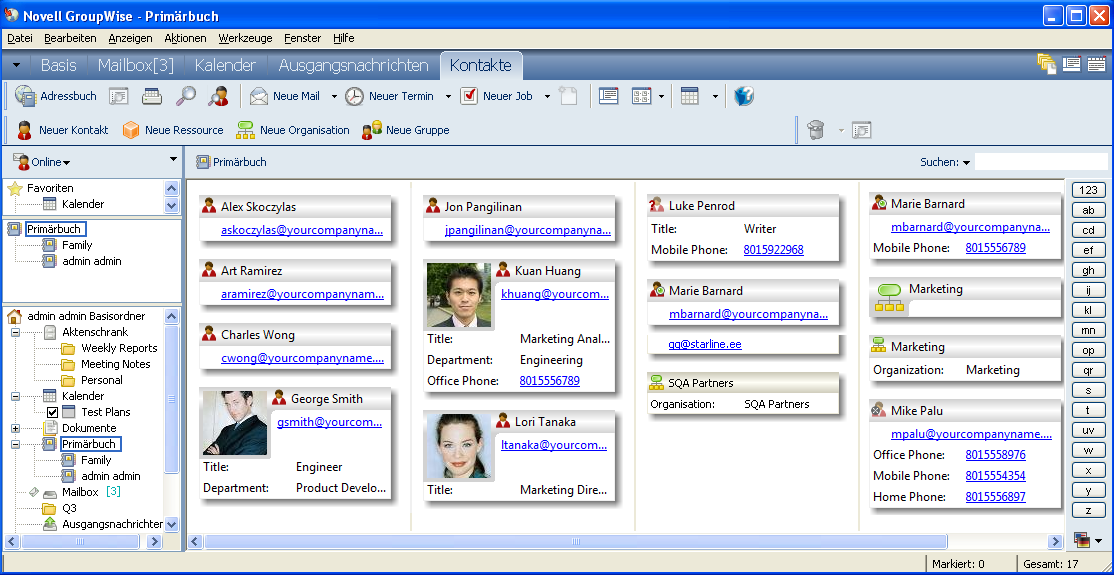
Task: Switch to the Mailbox[3] tab
Action: [136, 65]
